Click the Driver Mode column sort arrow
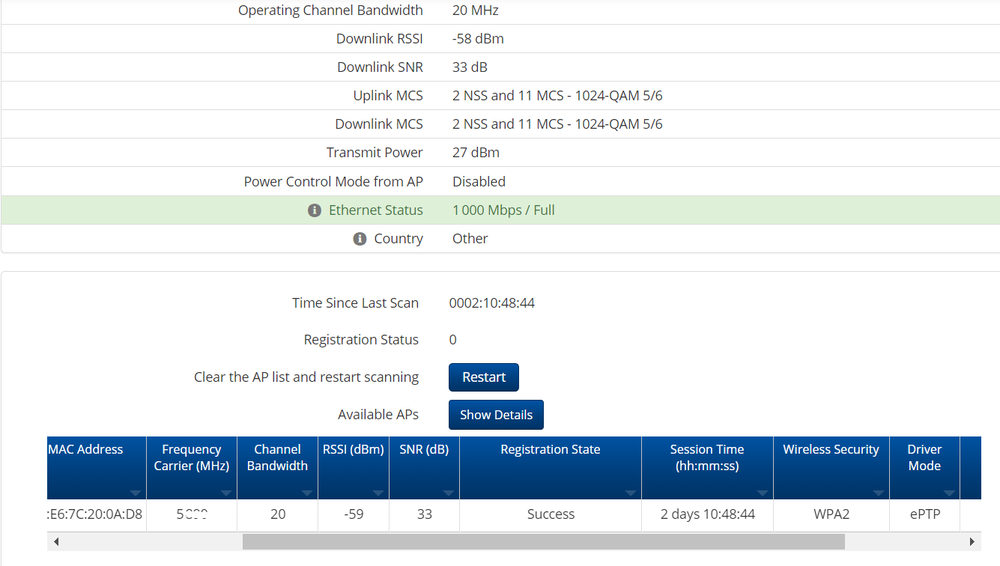Image resolution: width=1000 pixels, height=566 pixels. click(948, 492)
